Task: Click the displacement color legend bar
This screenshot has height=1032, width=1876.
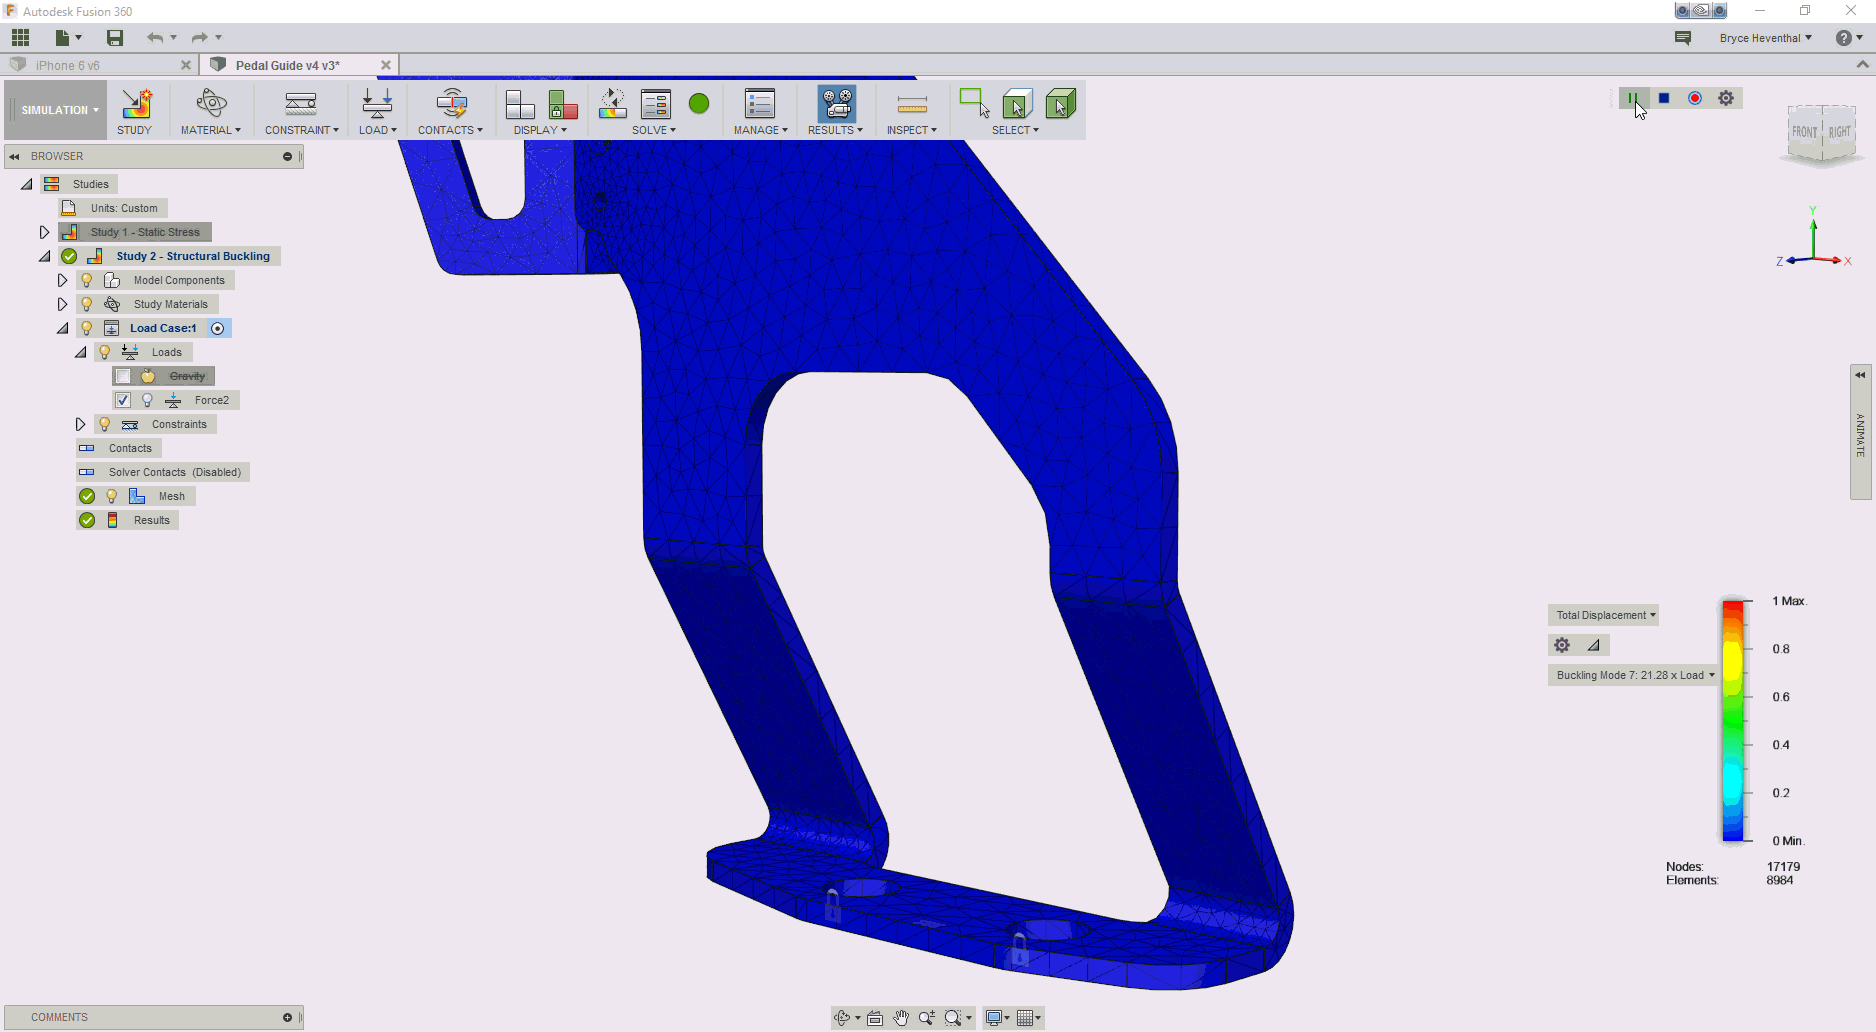Action: point(1733,720)
